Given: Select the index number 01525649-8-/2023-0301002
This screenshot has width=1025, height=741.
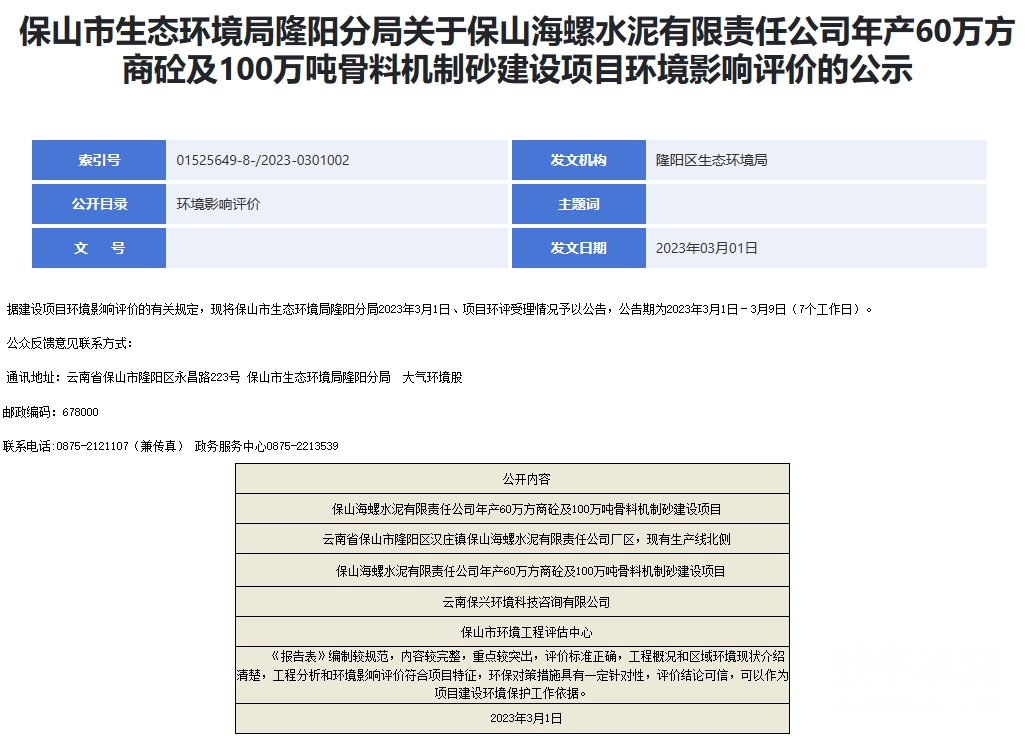Looking at the screenshot, I should 263,160.
